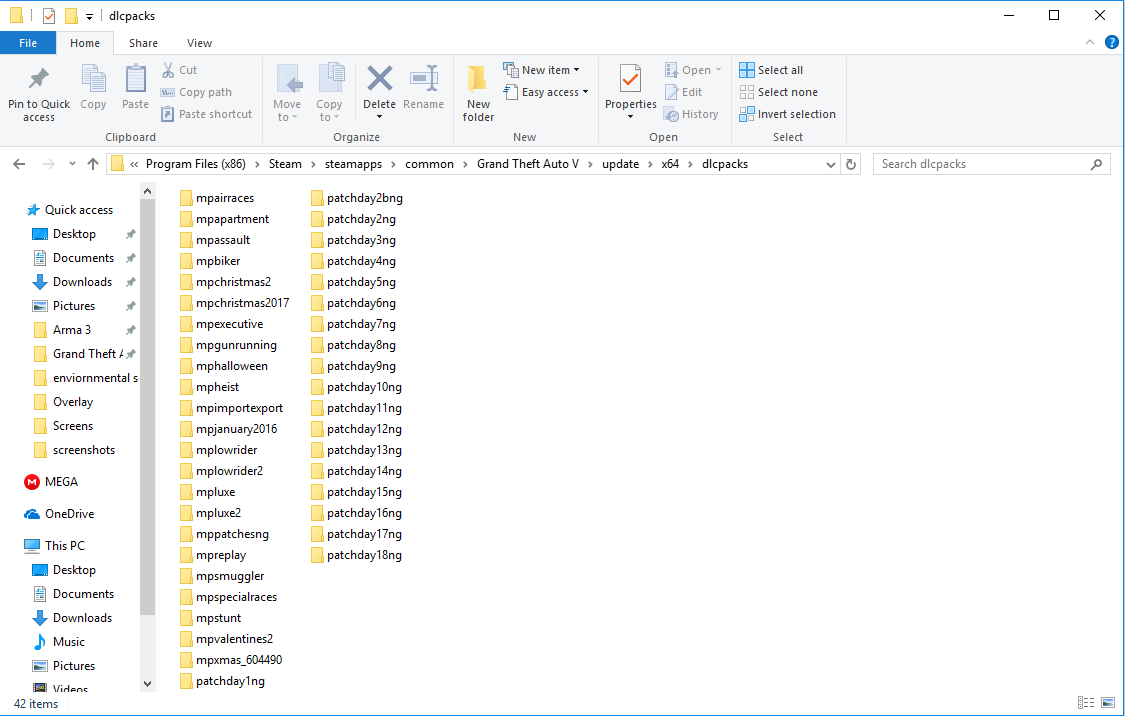The width and height of the screenshot is (1125, 716).
Task: Switch to the Home ribbon tab
Action: 85,43
